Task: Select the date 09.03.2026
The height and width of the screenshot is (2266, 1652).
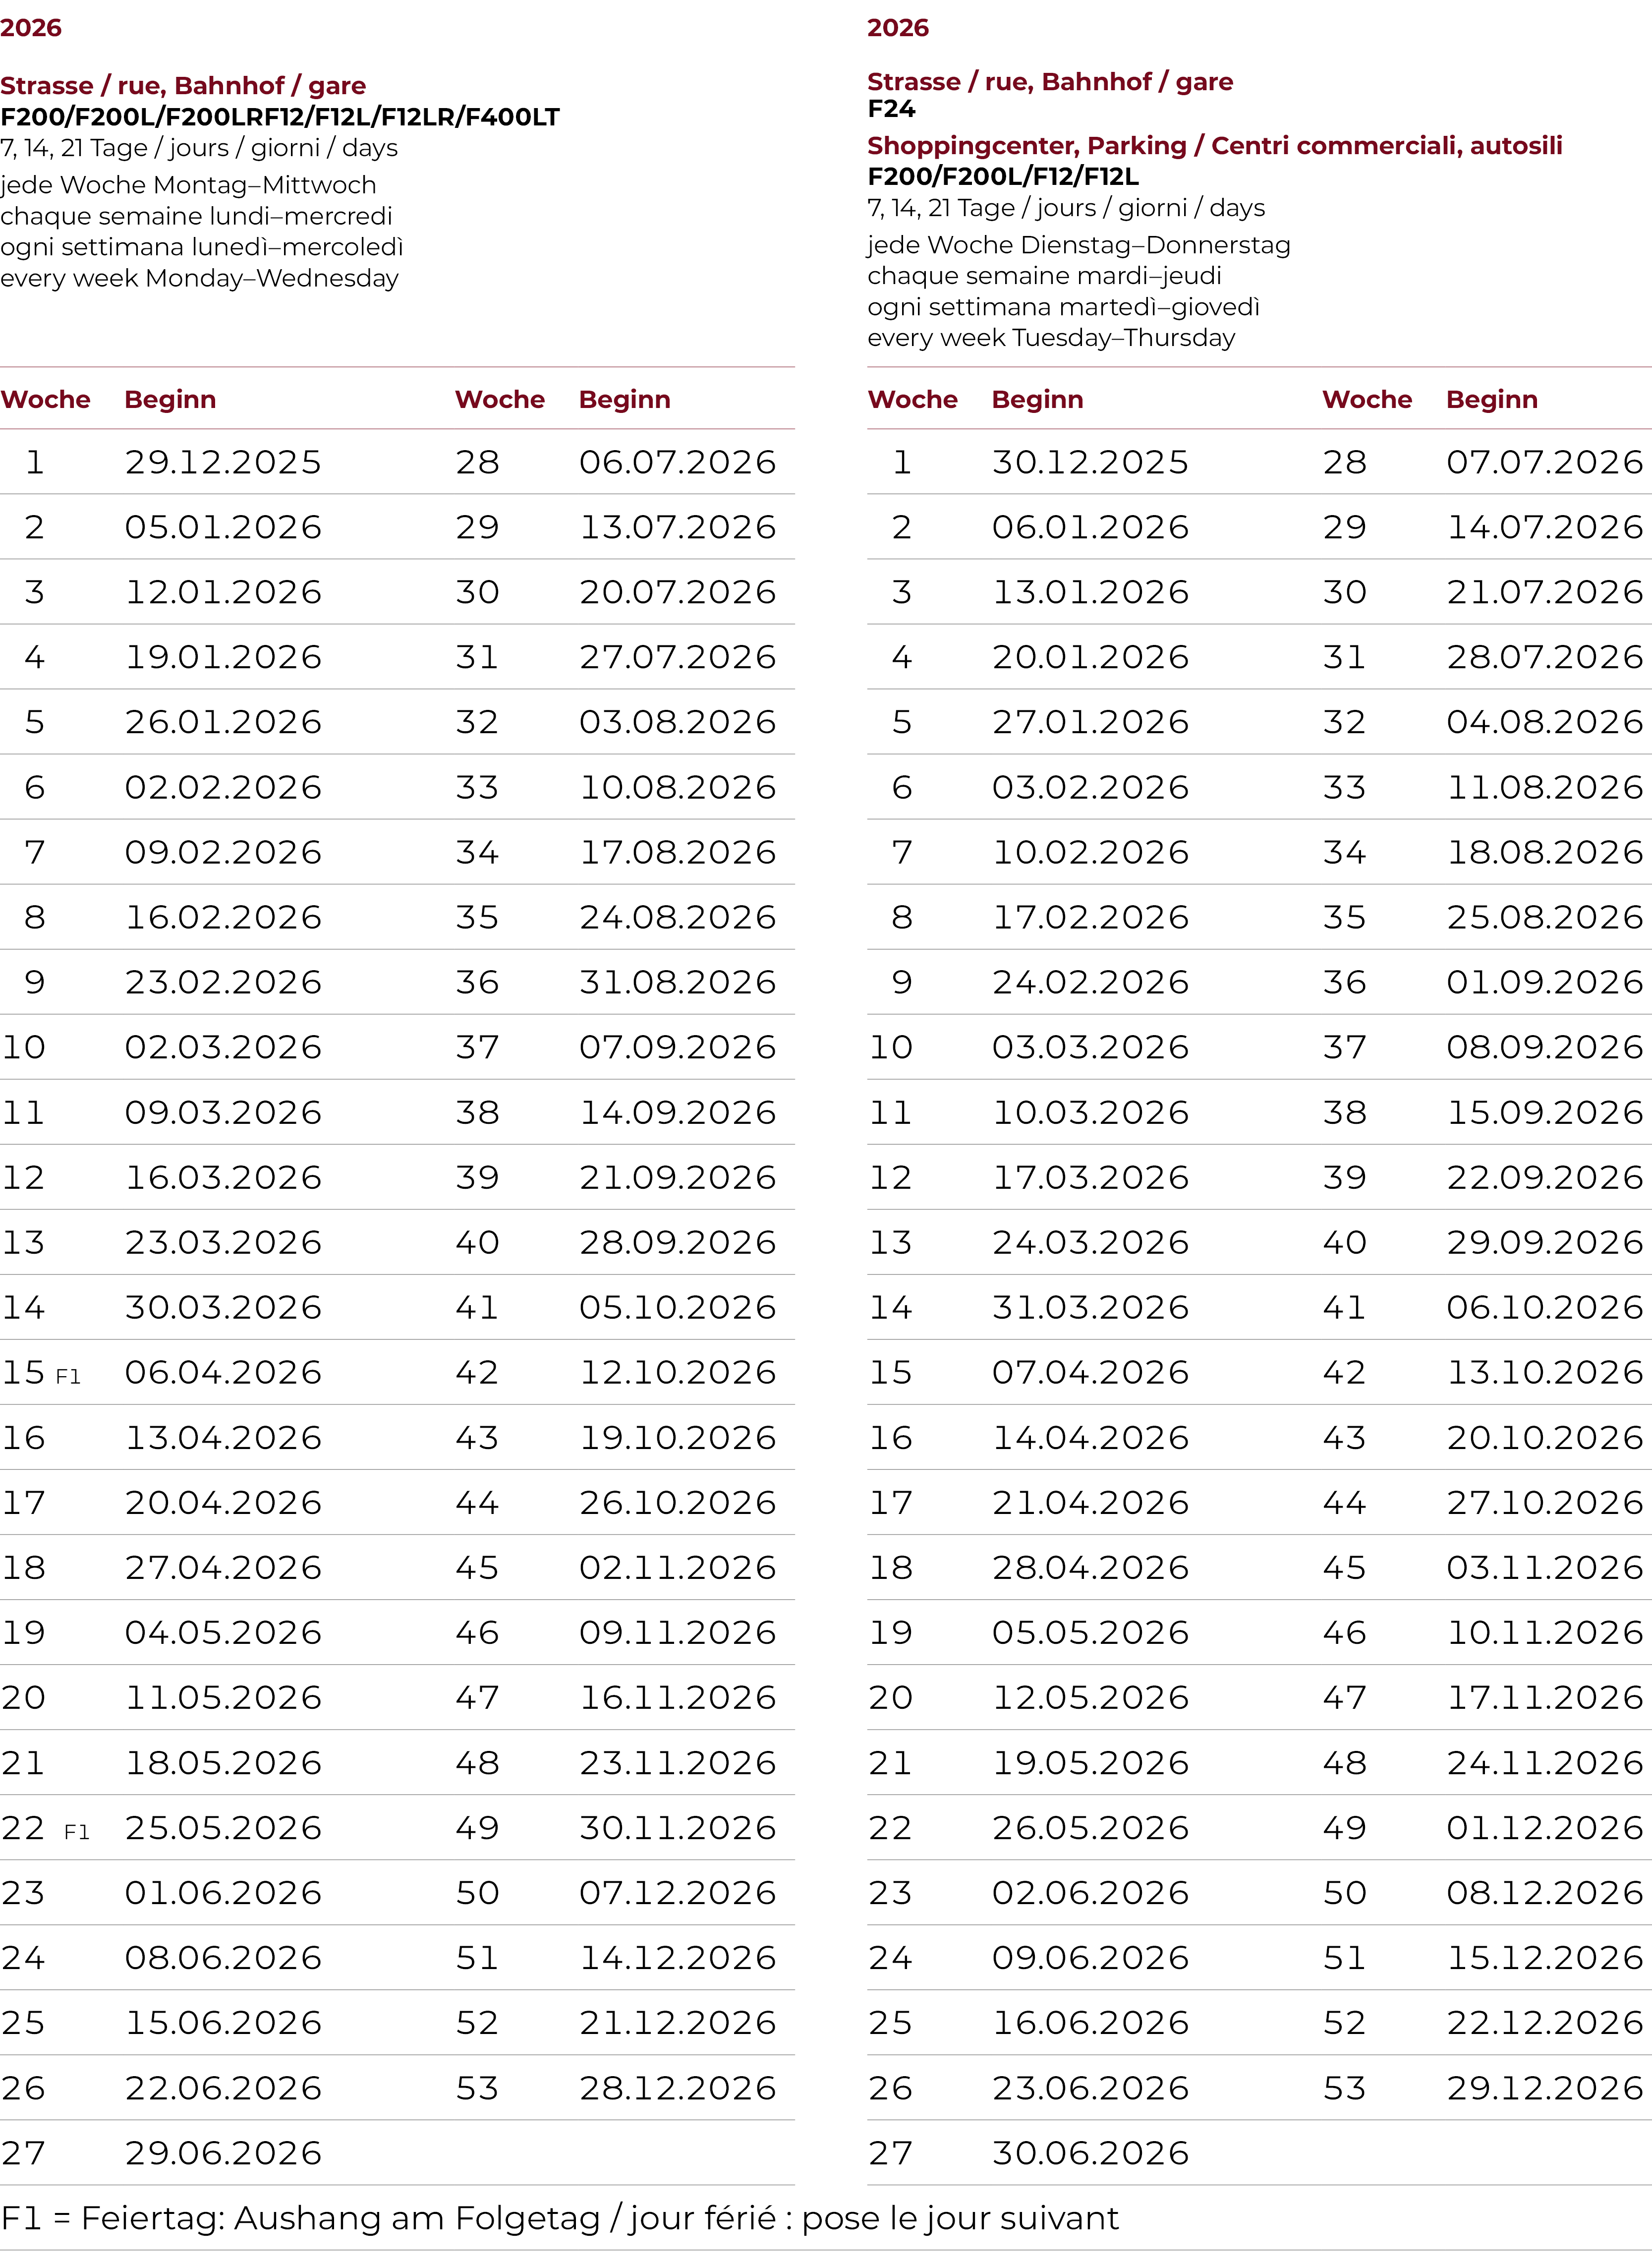Action: pyautogui.click(x=223, y=1112)
